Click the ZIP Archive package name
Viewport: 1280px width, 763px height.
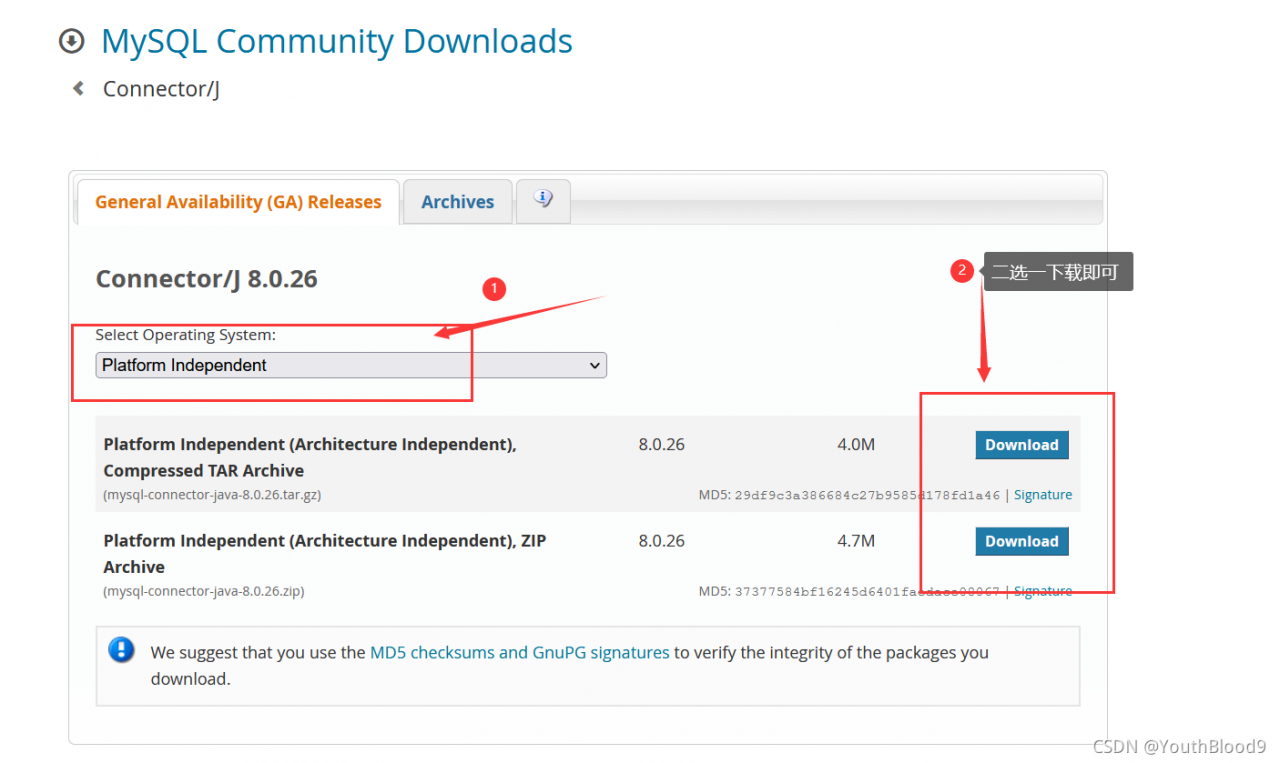[325, 553]
